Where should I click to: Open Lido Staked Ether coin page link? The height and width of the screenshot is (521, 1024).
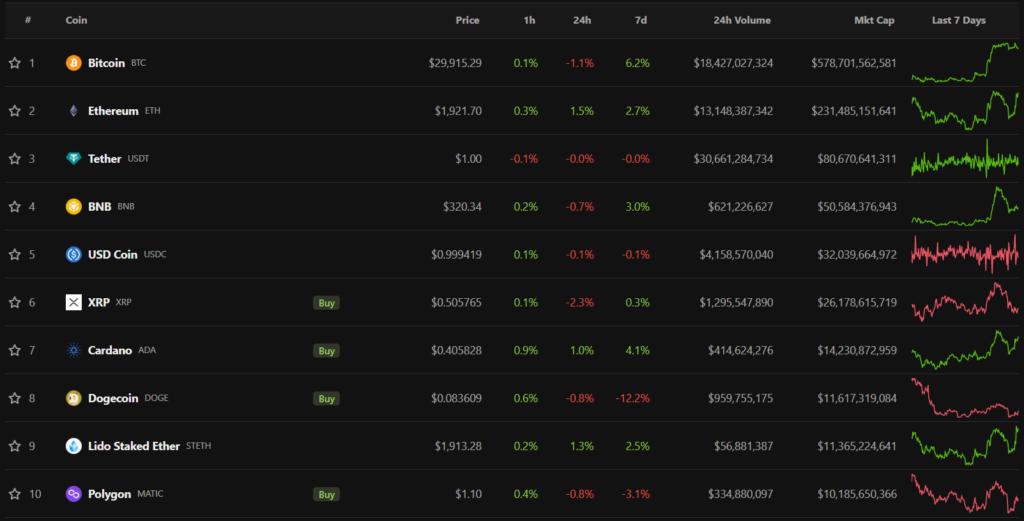134,446
